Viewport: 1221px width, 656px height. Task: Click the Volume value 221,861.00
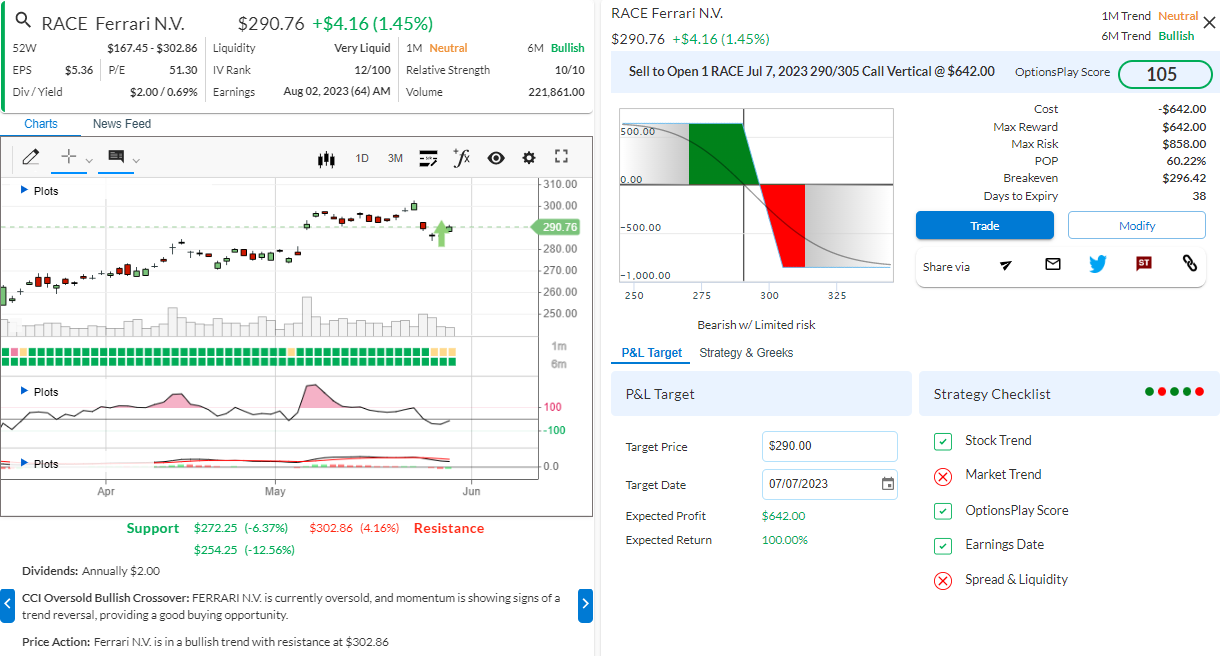pyautogui.click(x=556, y=92)
